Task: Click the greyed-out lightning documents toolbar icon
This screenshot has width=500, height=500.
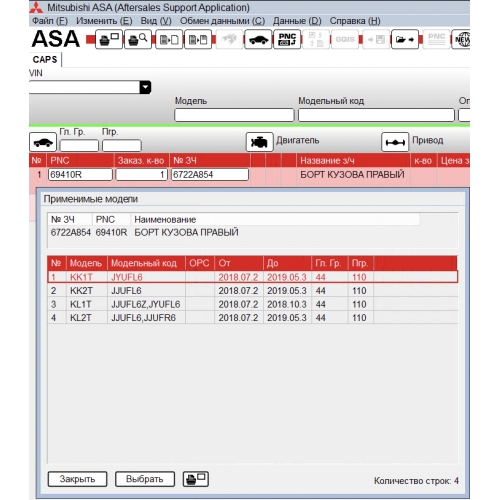Action: click(316, 39)
